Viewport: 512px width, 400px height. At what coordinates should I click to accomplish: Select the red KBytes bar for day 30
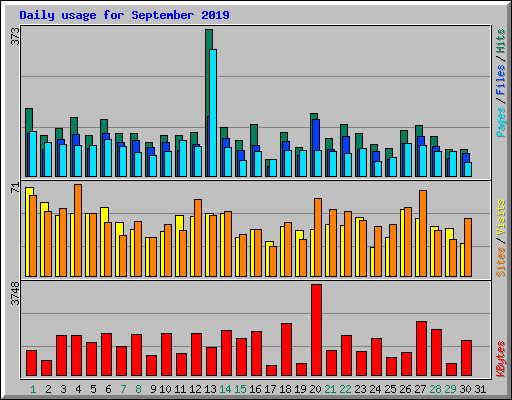466,358
